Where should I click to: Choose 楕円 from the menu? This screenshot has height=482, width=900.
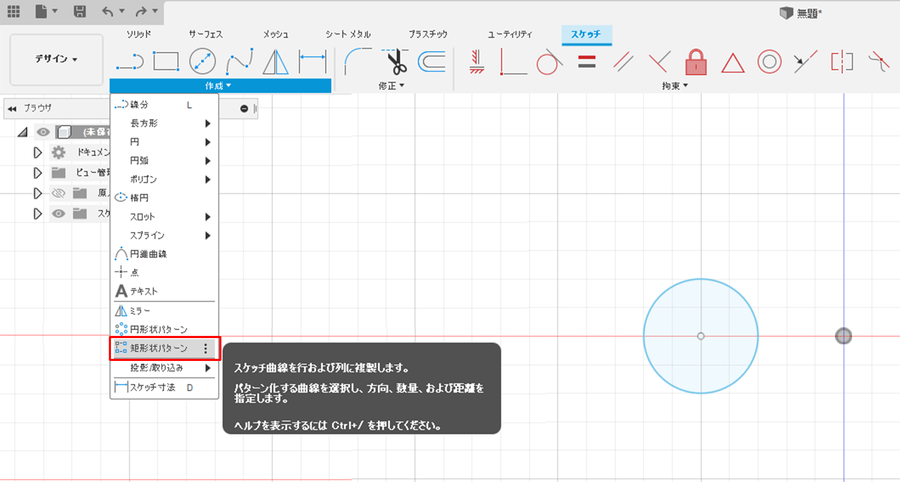[164, 198]
